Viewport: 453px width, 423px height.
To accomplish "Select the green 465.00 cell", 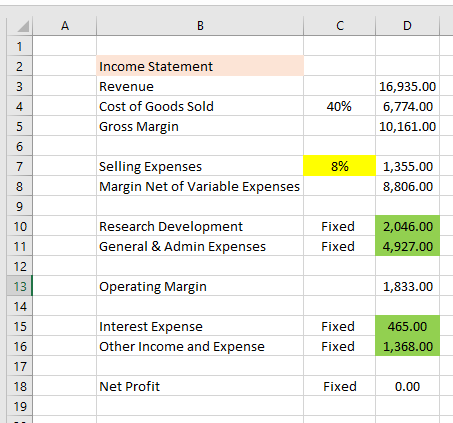I will (407, 326).
